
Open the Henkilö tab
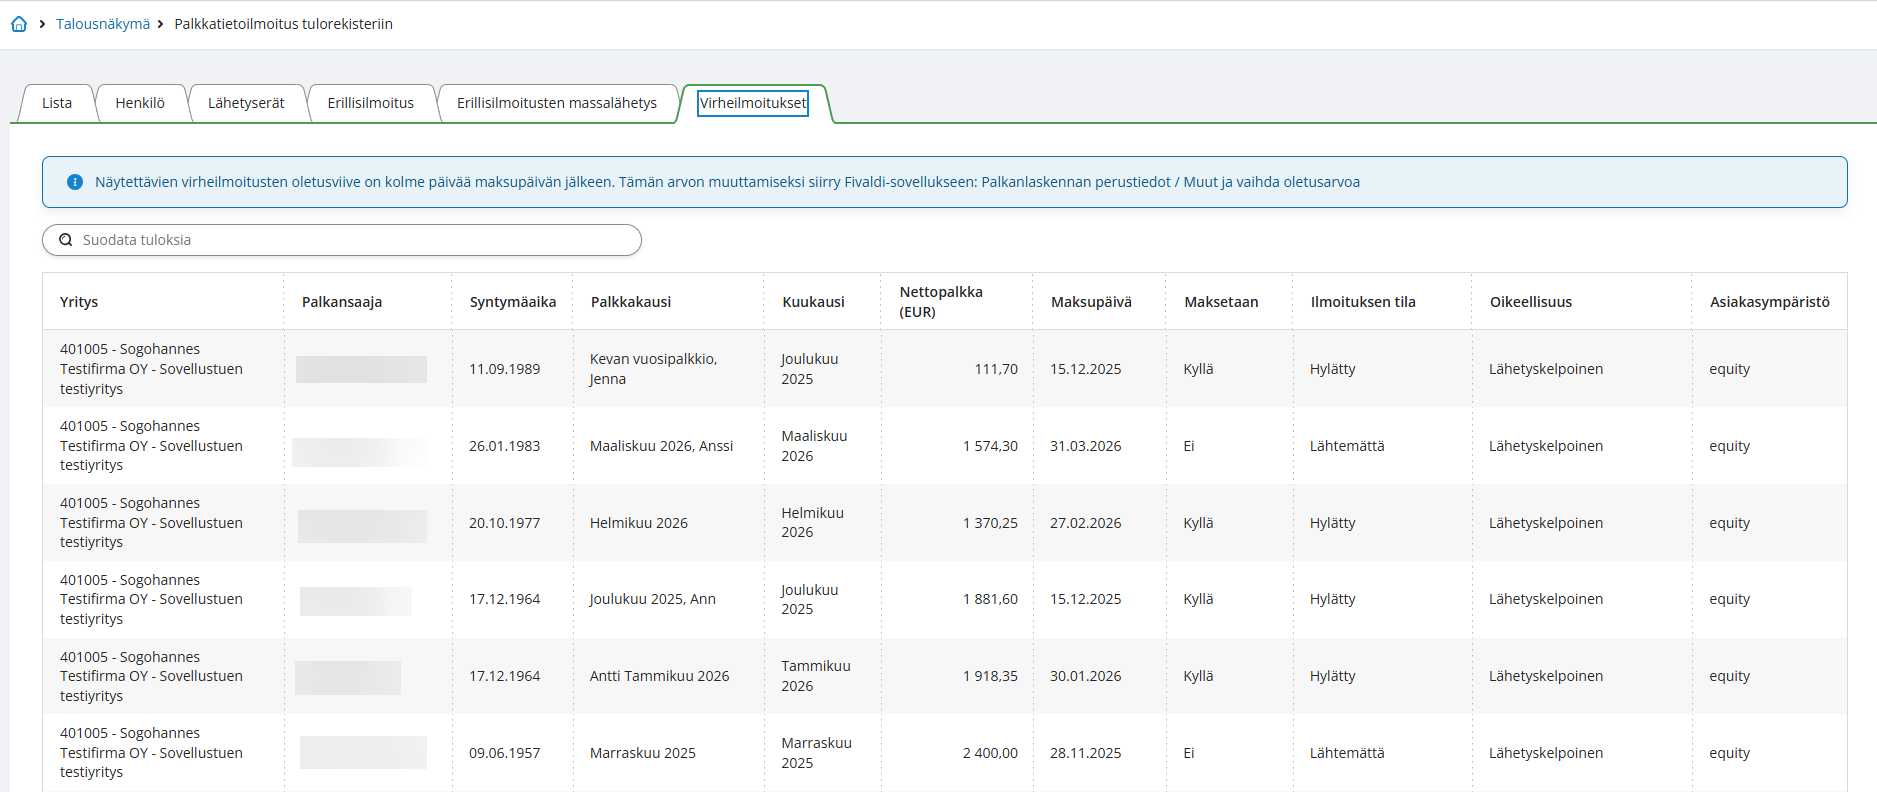click(140, 103)
